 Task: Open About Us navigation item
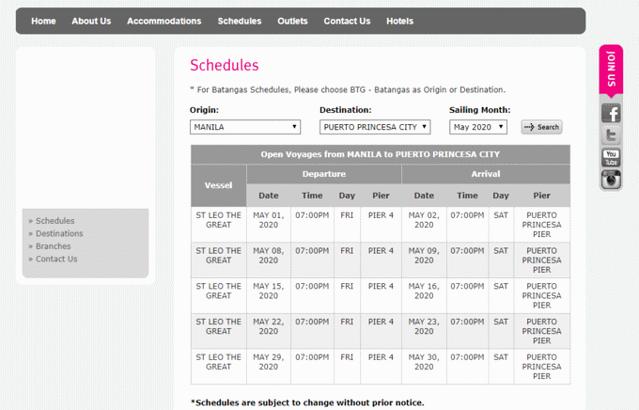coord(91,21)
